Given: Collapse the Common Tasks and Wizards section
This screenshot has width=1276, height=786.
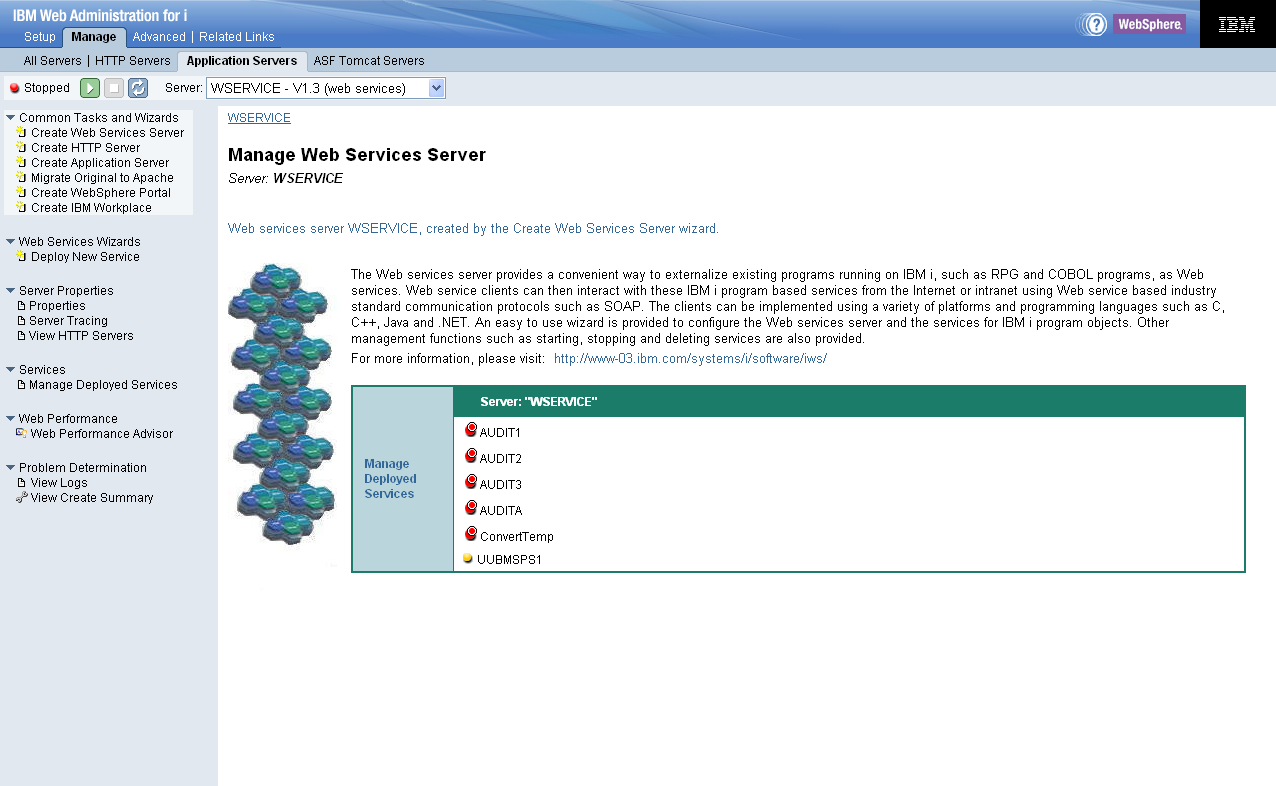Looking at the screenshot, I should coord(11,117).
